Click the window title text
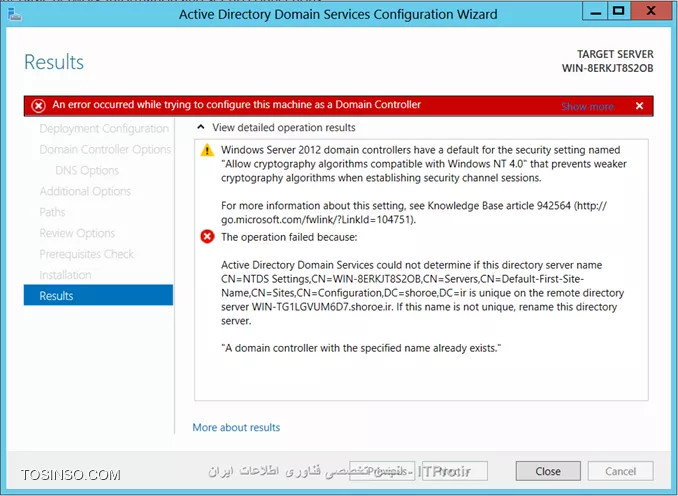 [x=338, y=14]
